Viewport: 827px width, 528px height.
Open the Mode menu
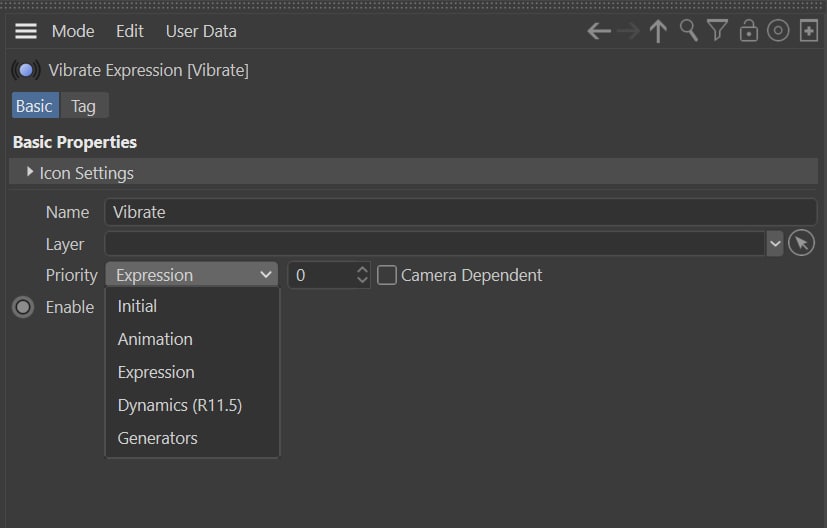(73, 31)
